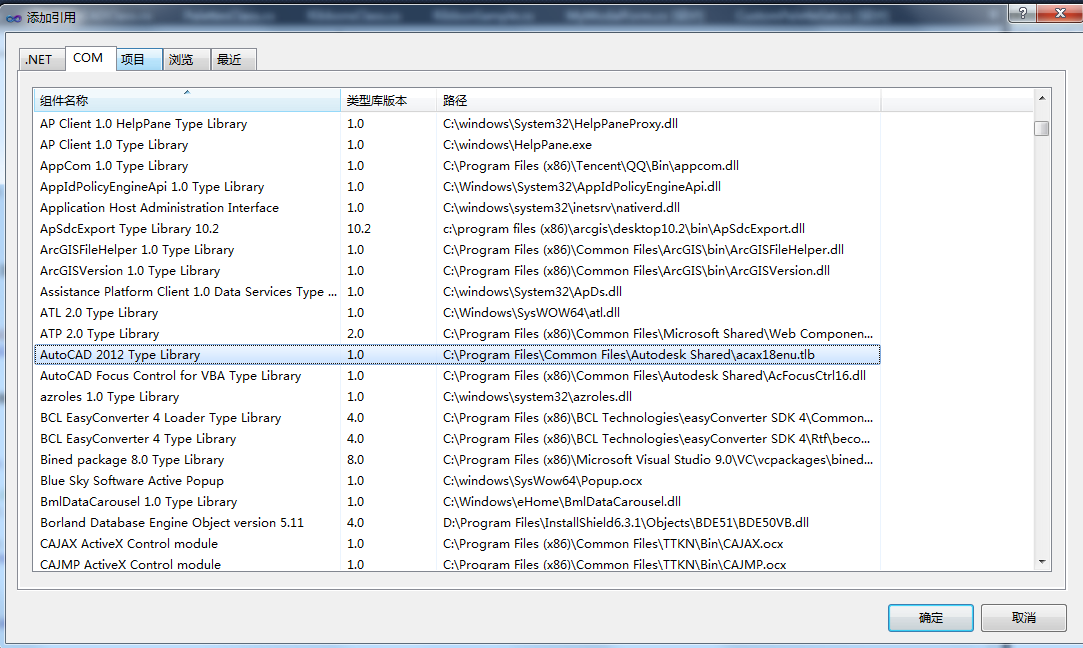Select AutoCAD 2012 Type Library
Screen dimensions: 1083x648
[x=457, y=354]
